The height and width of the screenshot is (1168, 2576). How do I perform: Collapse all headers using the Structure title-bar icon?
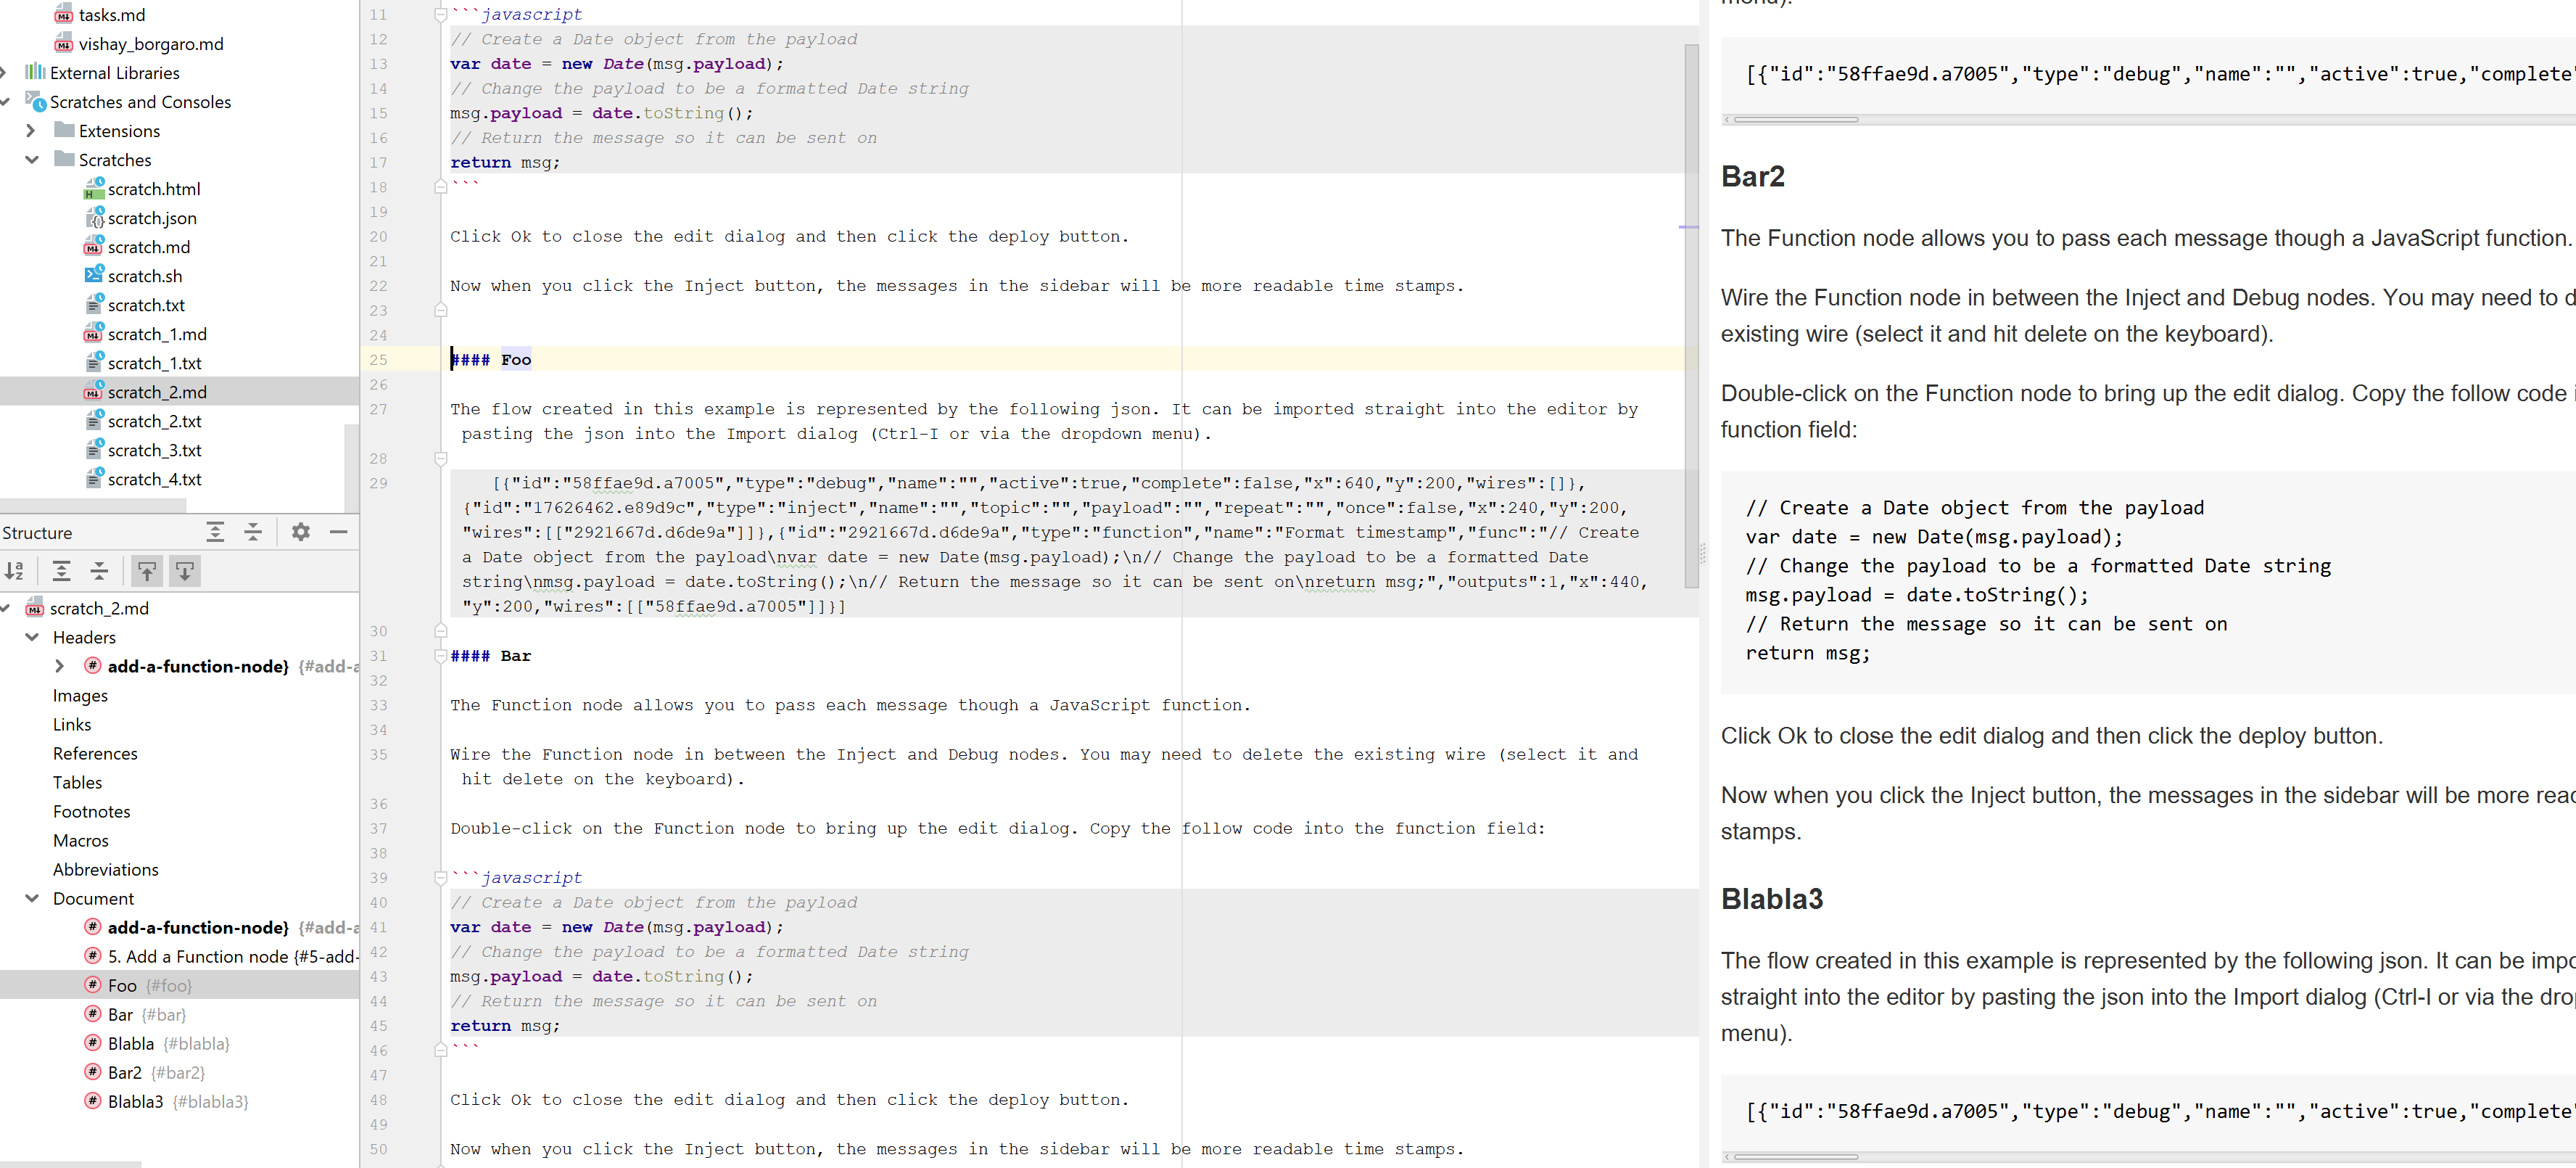[253, 532]
